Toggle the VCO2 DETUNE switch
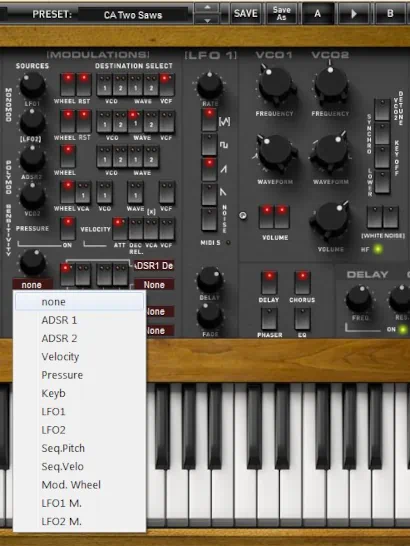 [382, 110]
